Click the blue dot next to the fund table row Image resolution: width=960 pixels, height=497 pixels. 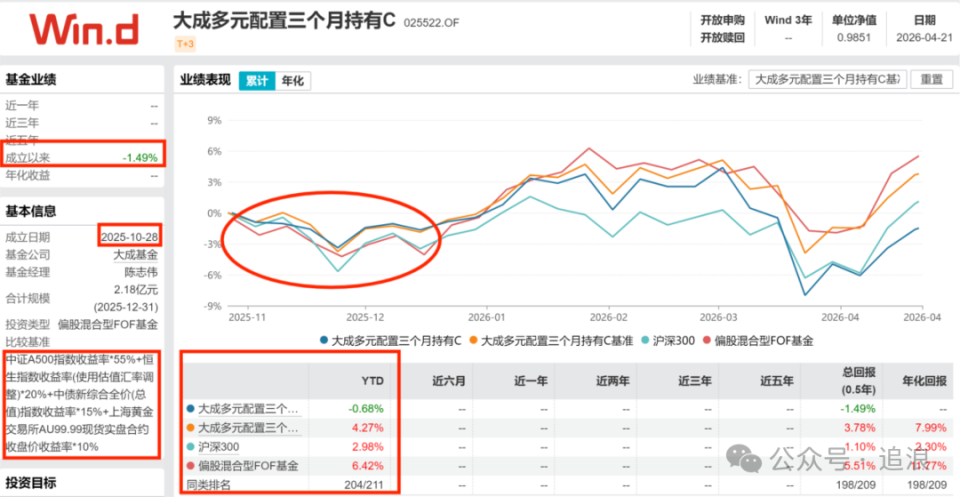pos(191,408)
